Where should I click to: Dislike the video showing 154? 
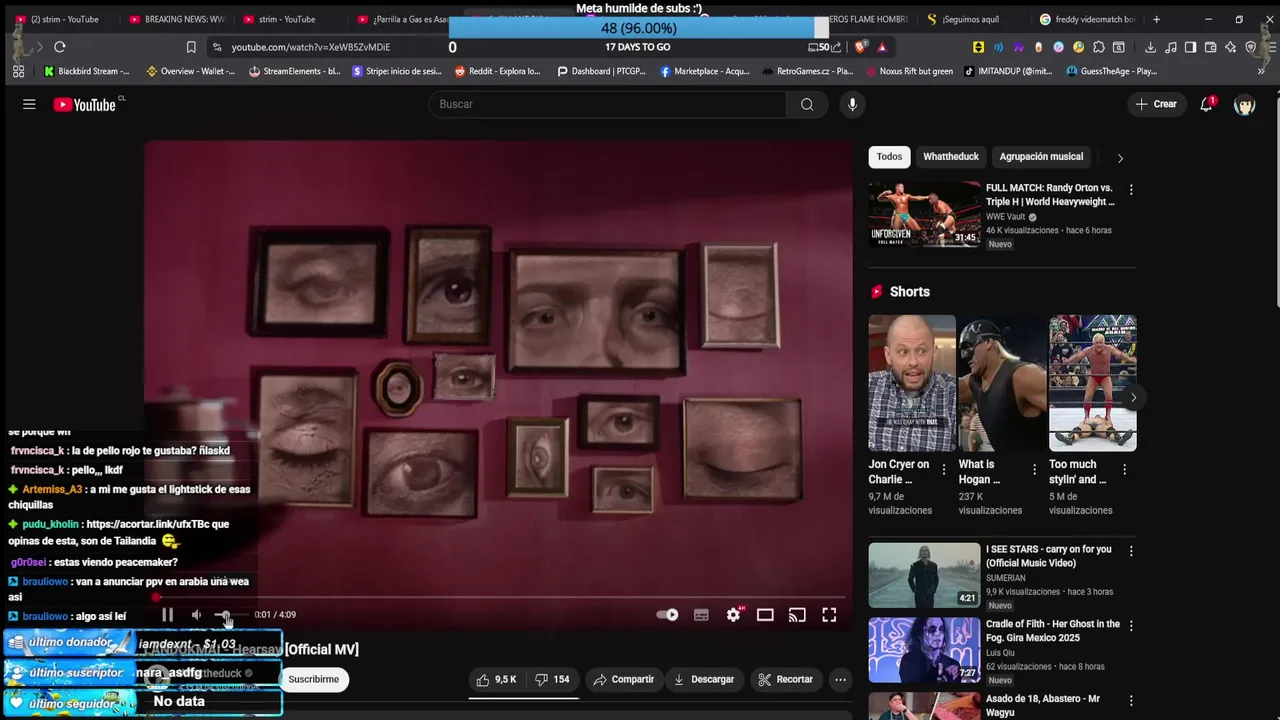click(552, 679)
